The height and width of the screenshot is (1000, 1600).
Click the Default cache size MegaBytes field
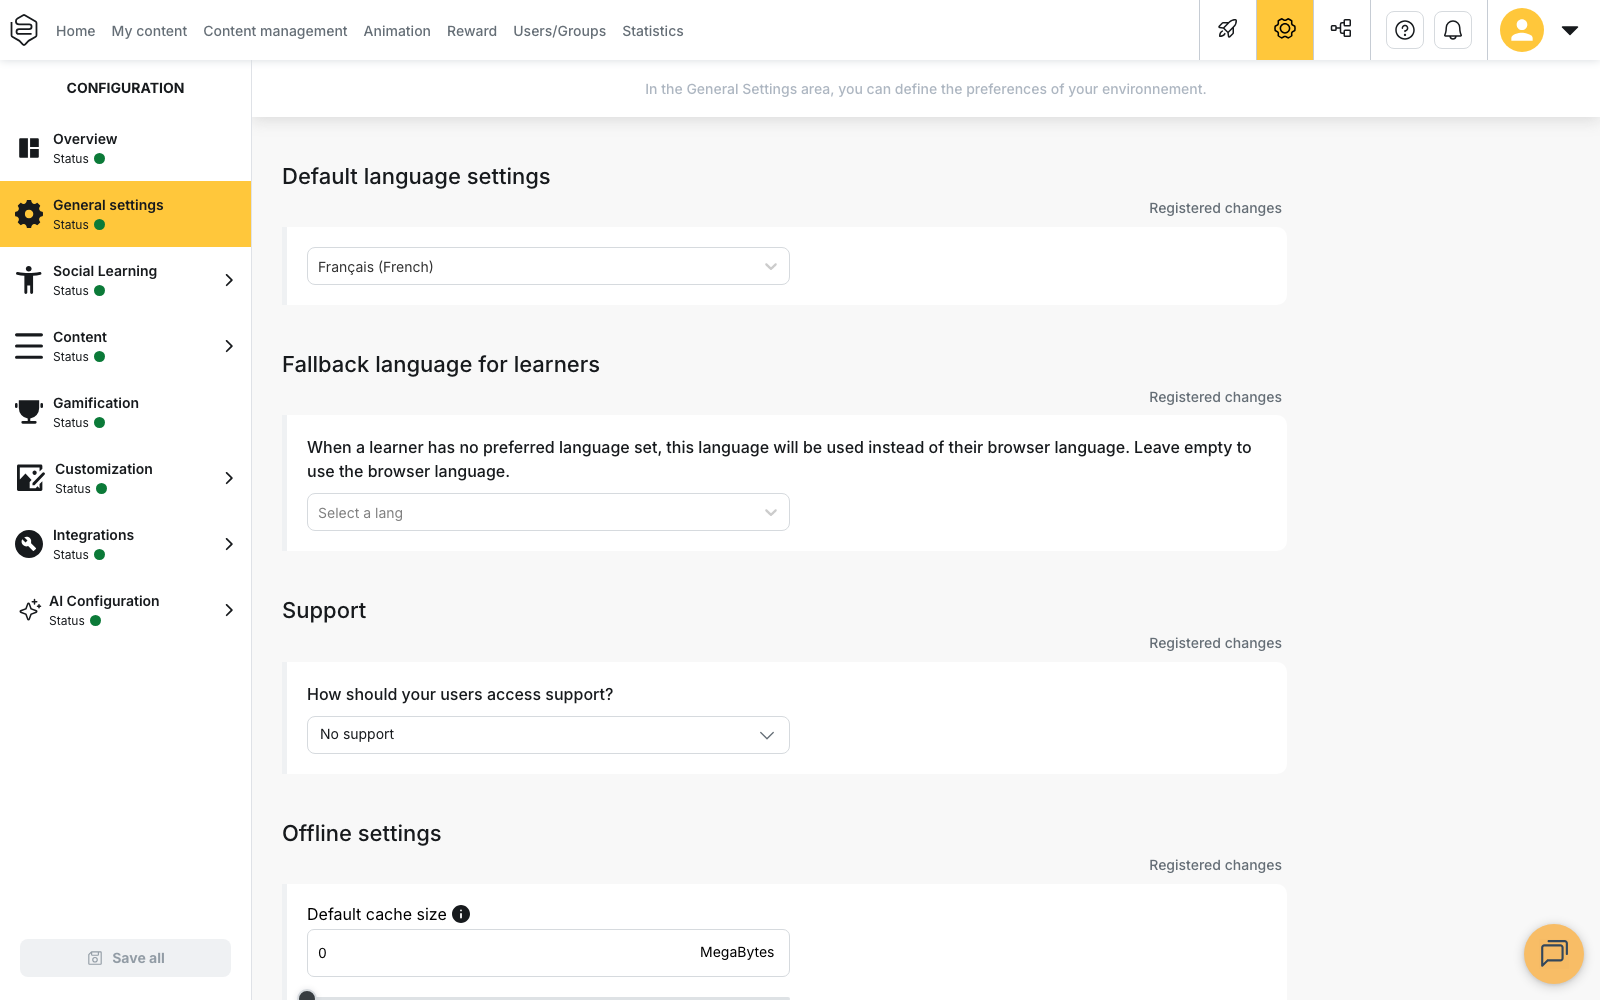coord(548,953)
